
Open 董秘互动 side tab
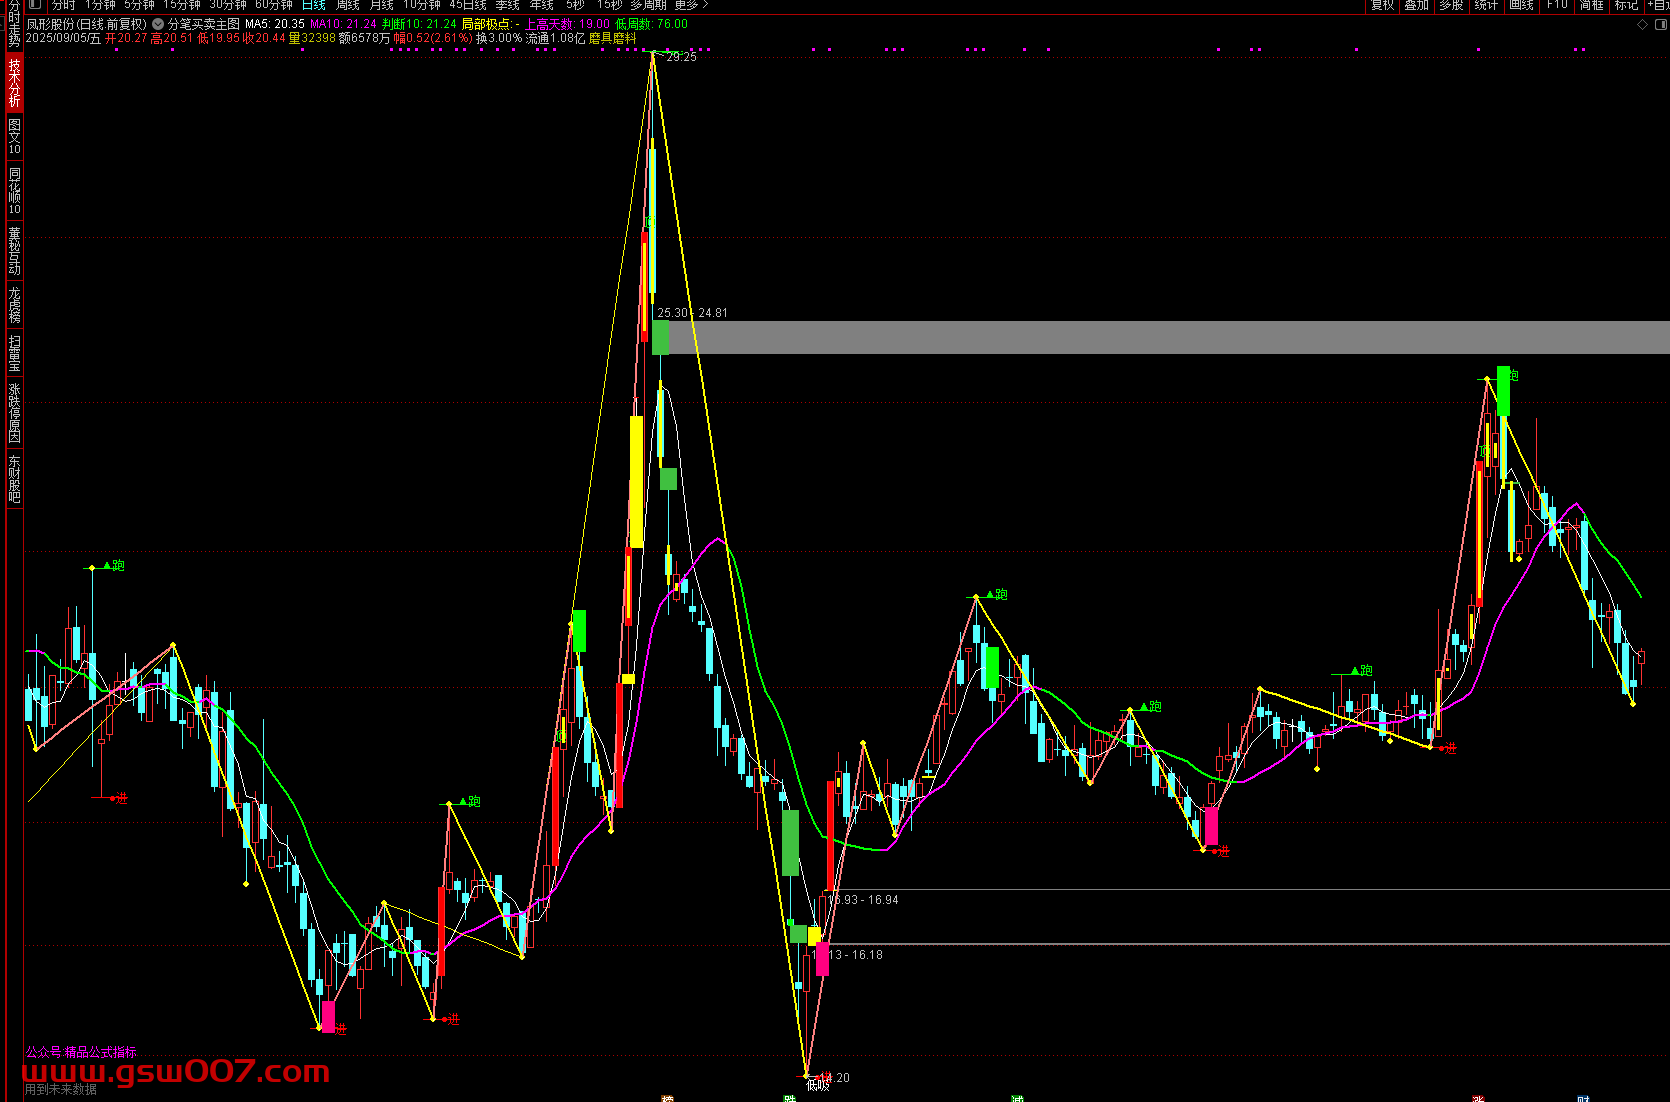click(14, 251)
